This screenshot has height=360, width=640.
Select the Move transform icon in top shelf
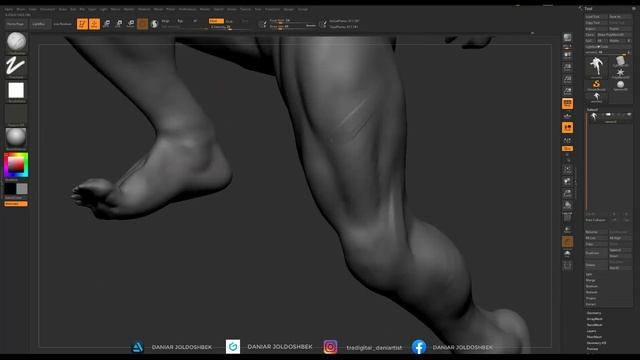[x=107, y=24]
